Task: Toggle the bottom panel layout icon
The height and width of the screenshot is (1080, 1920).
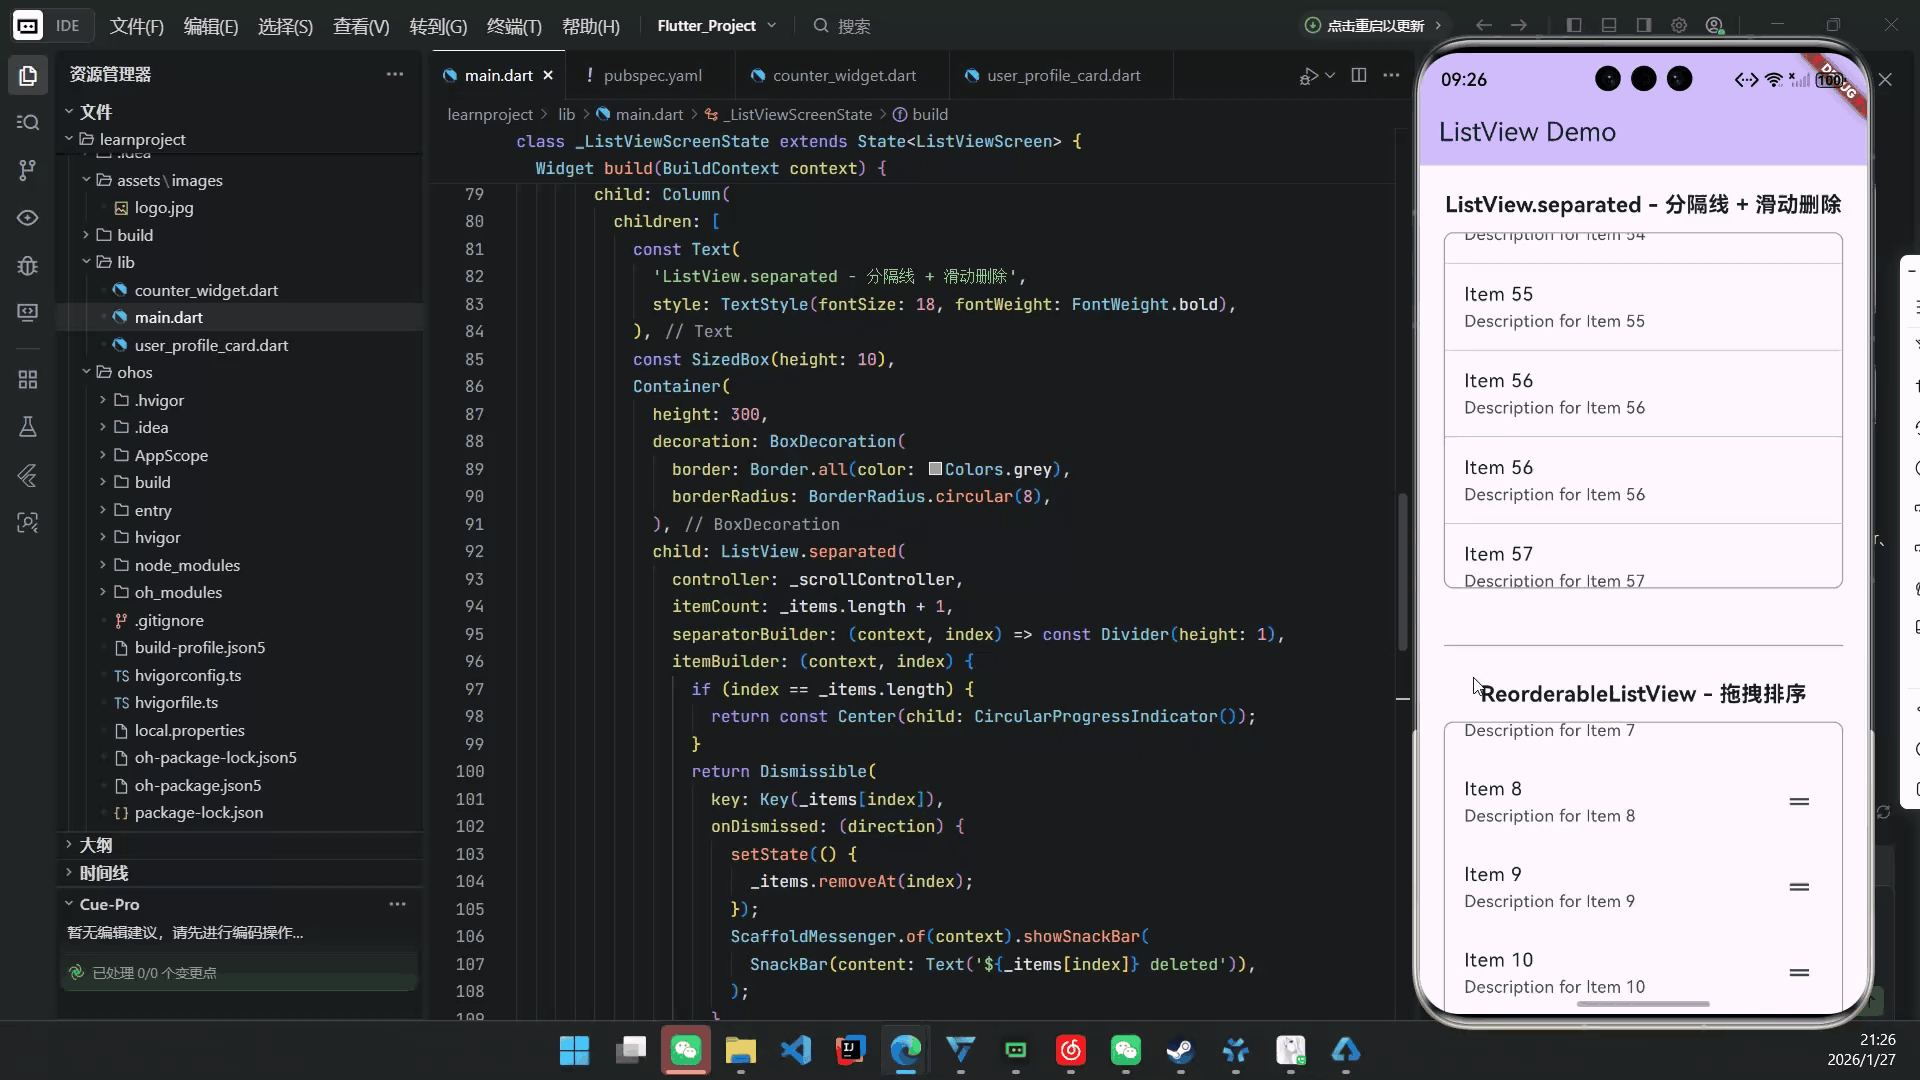Action: (1609, 26)
